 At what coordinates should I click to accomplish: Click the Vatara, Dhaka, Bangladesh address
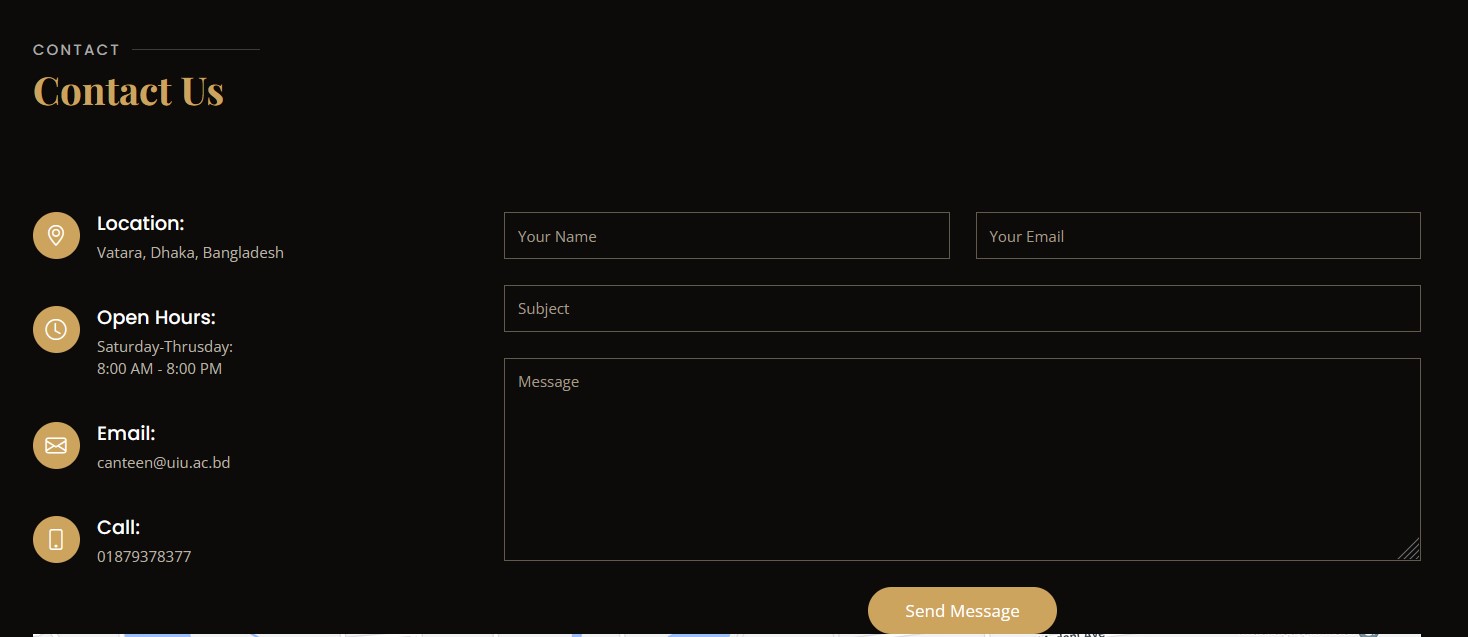point(190,253)
